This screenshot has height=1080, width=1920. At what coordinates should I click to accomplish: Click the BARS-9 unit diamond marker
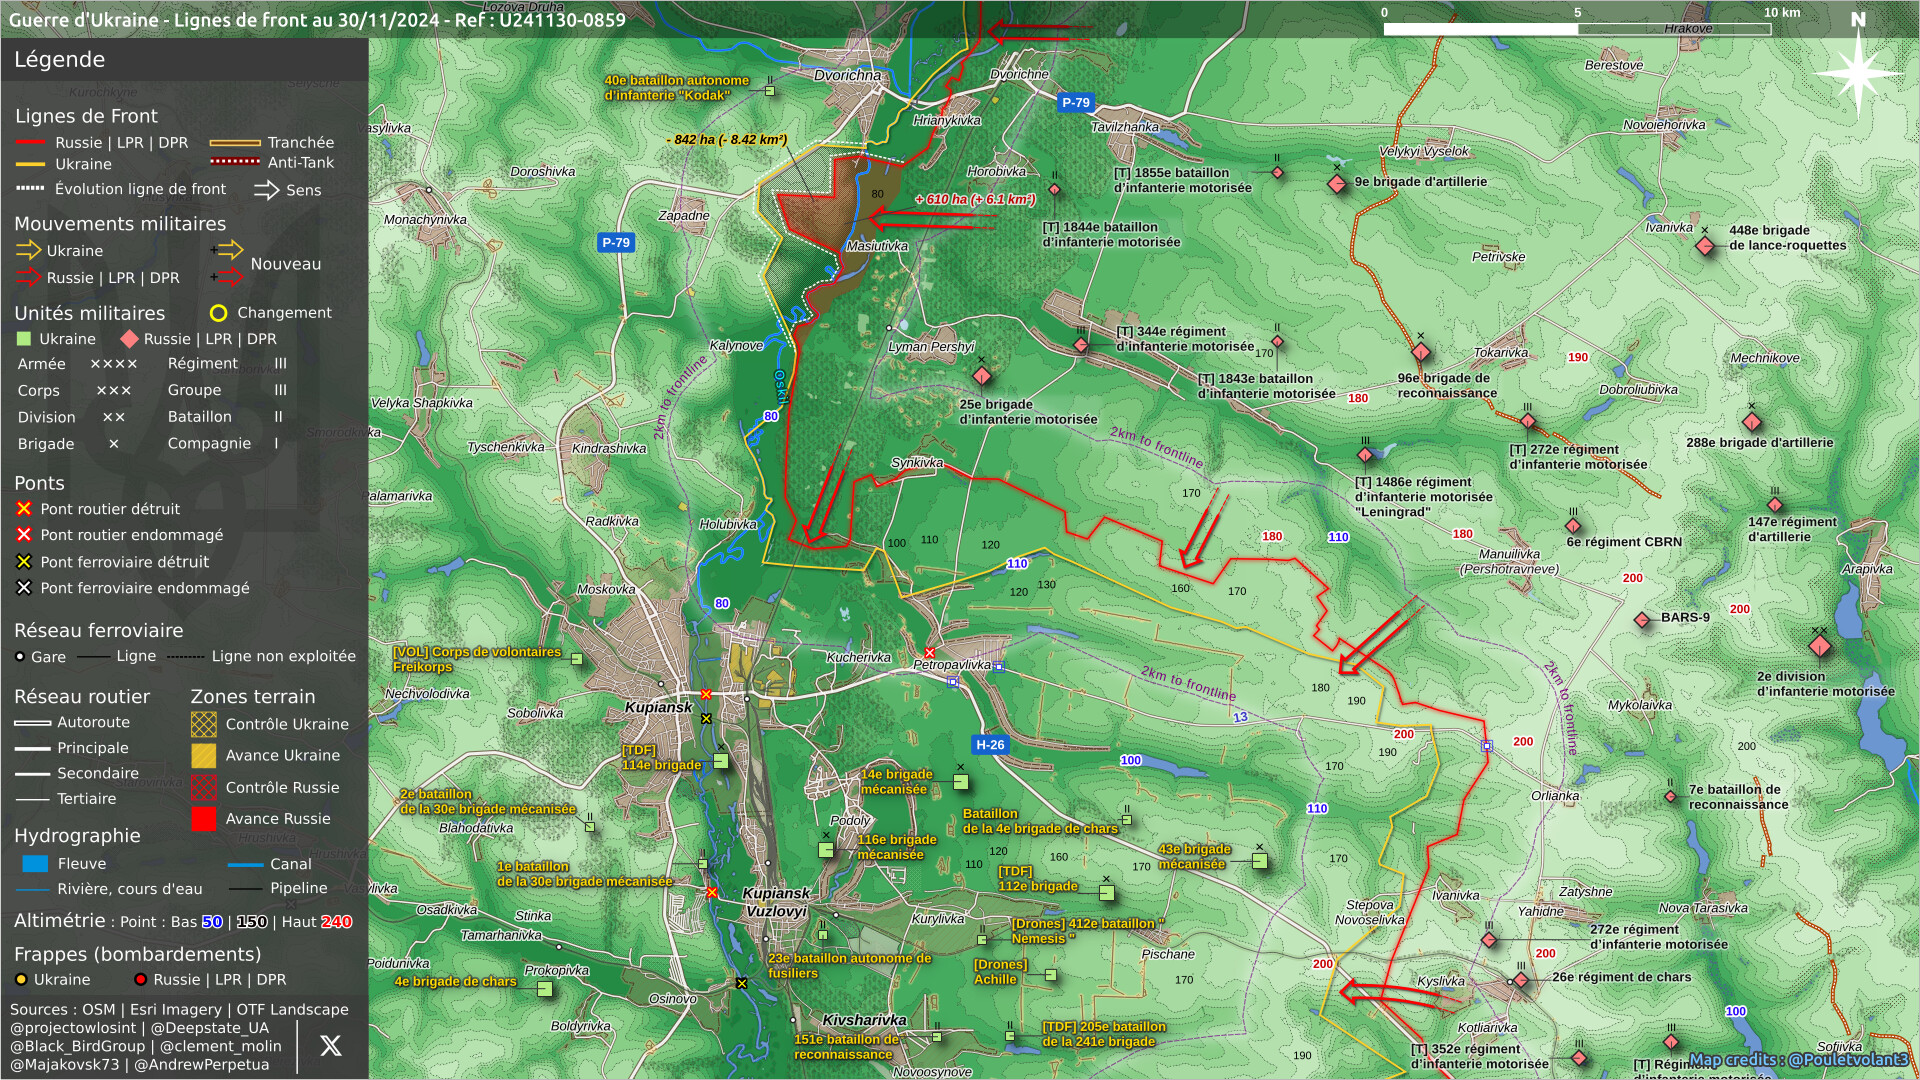pyautogui.click(x=1641, y=620)
